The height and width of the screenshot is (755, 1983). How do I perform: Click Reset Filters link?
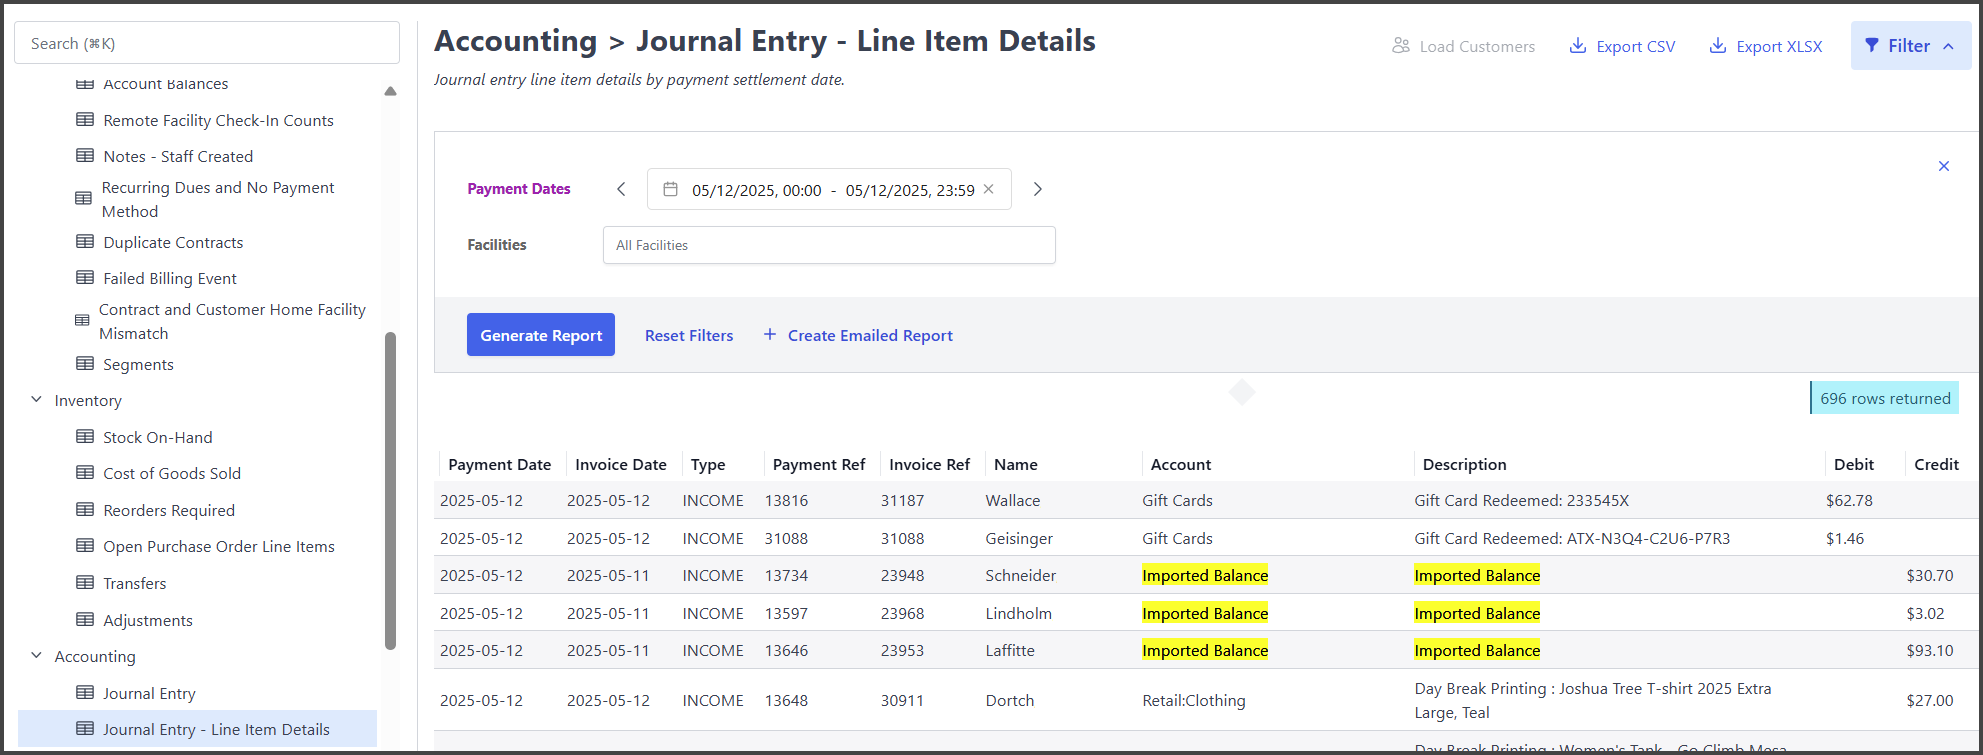click(688, 335)
